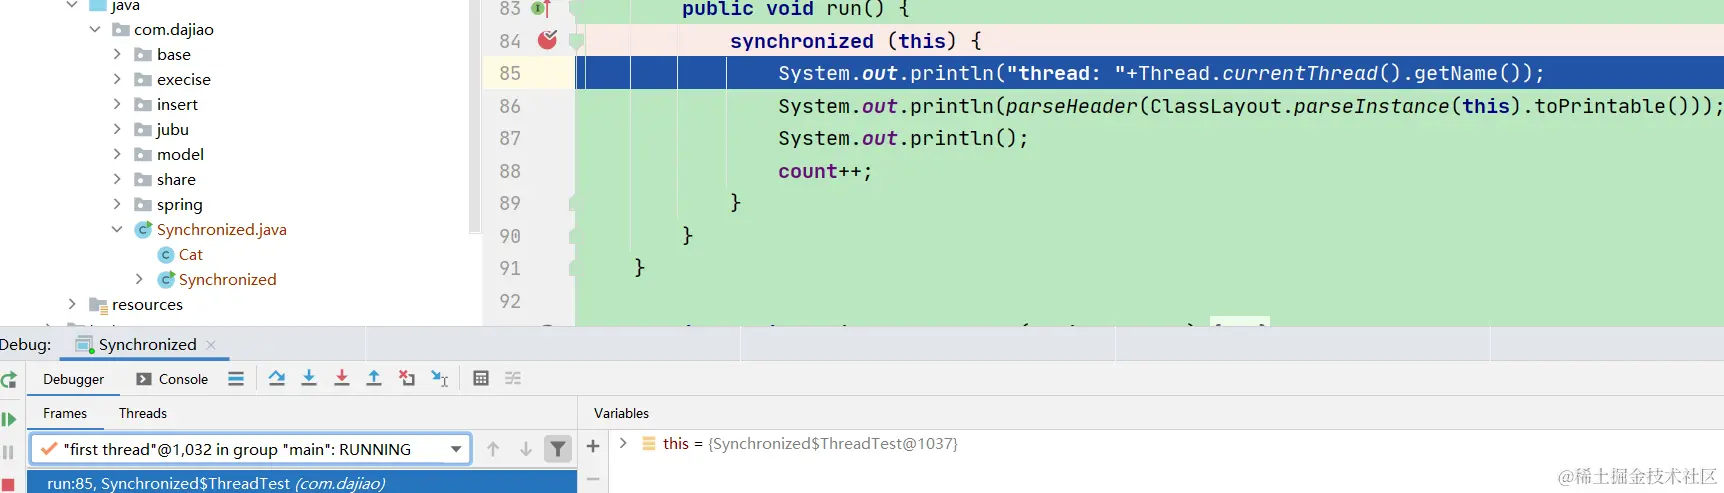Select the resources folder row
1724x493 pixels.
pos(147,304)
